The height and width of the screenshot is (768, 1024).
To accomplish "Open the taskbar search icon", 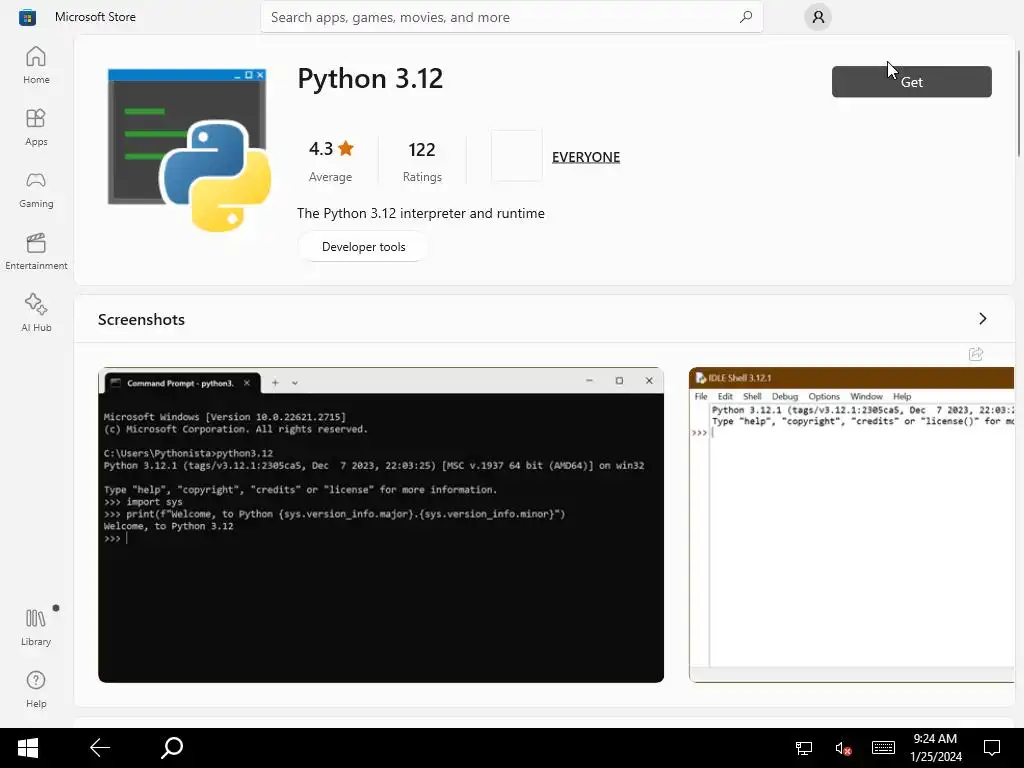I will (x=172, y=748).
